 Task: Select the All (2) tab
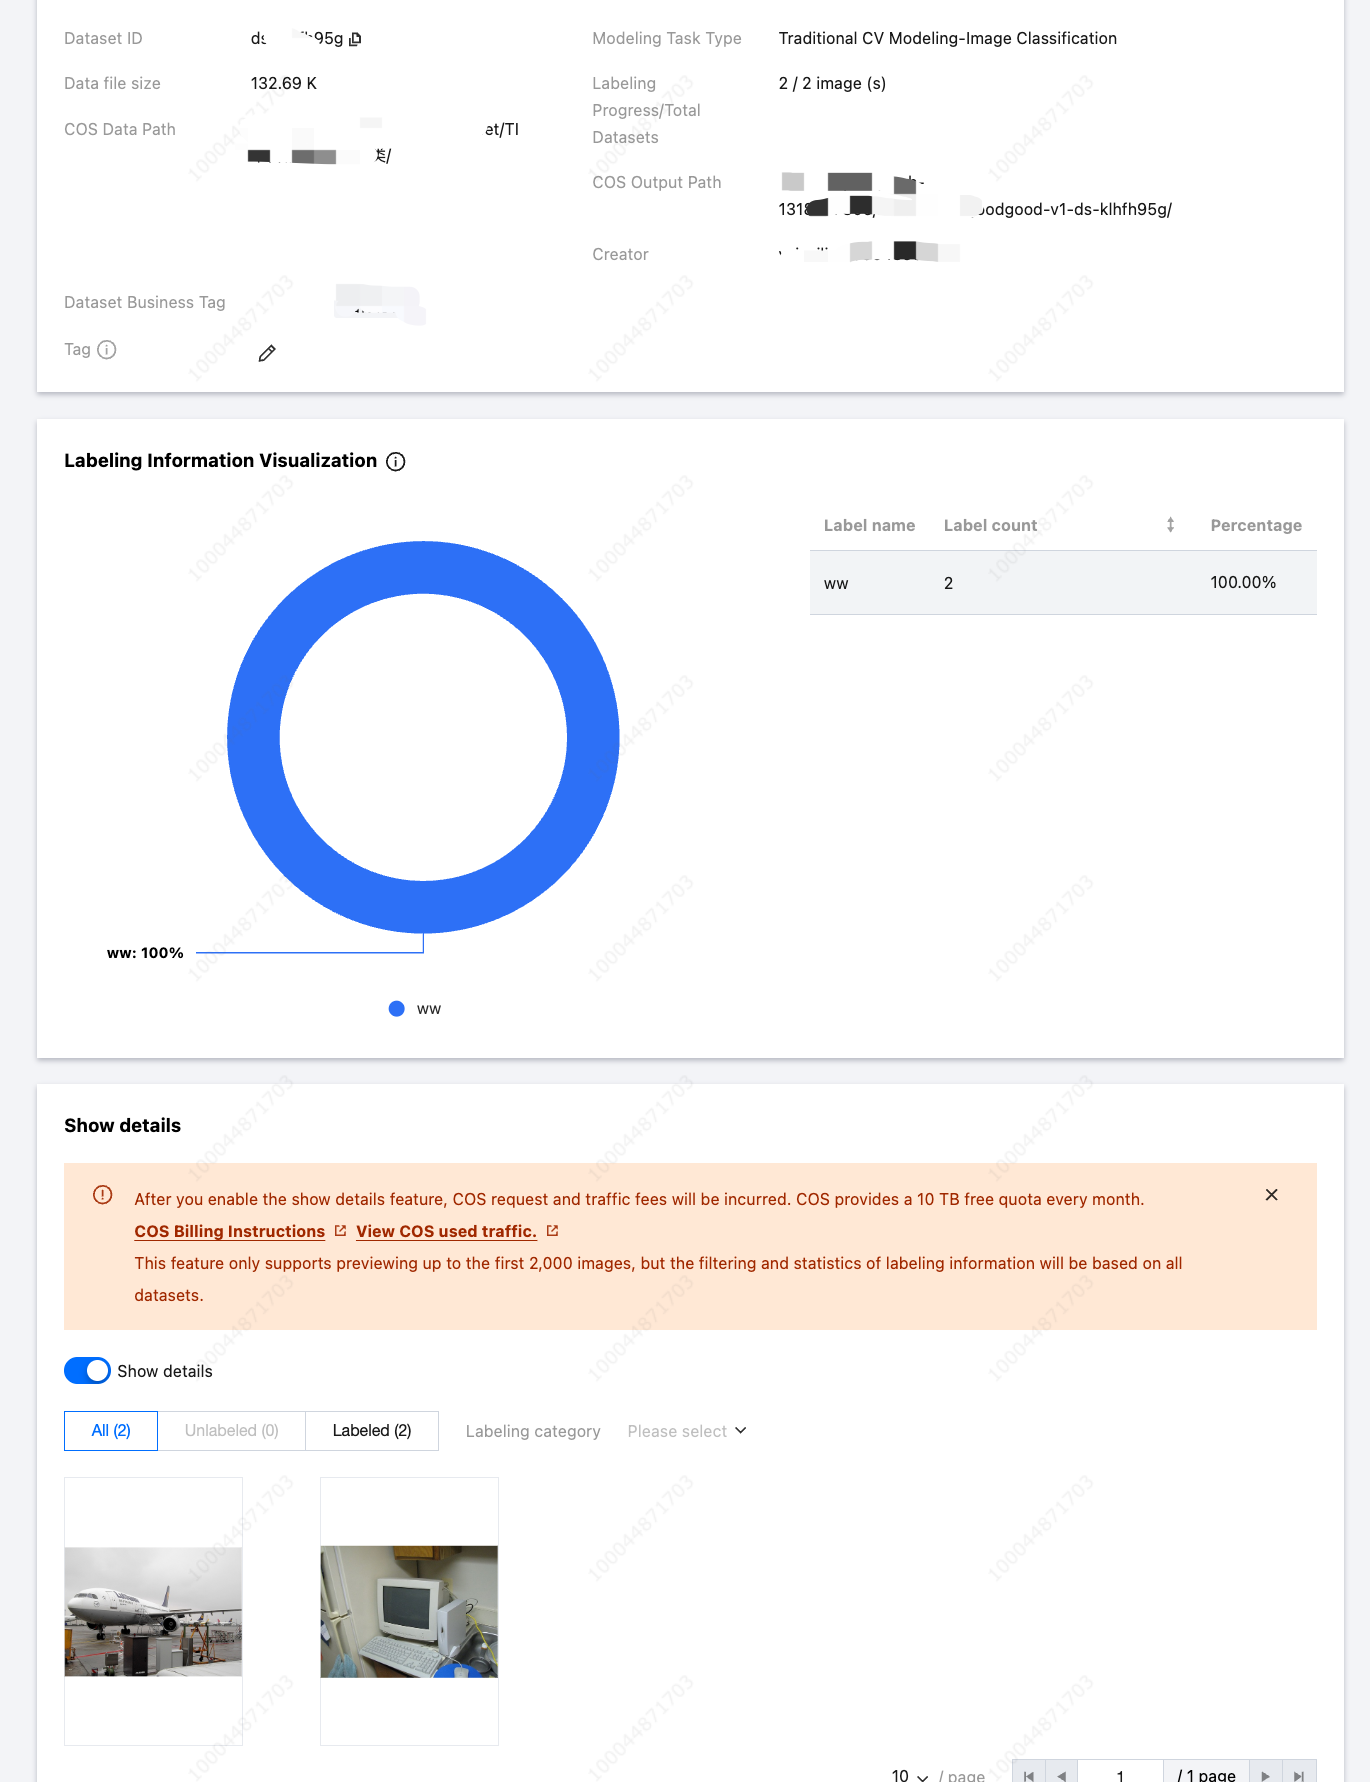[111, 1431]
